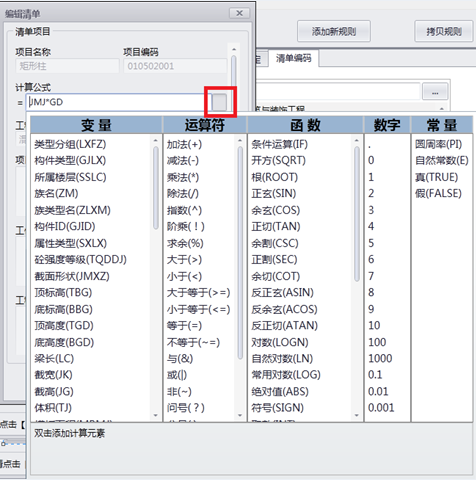Viewport: 476px width, 480px height.
Task: Select variable 截高(JG)
Action: (54, 392)
